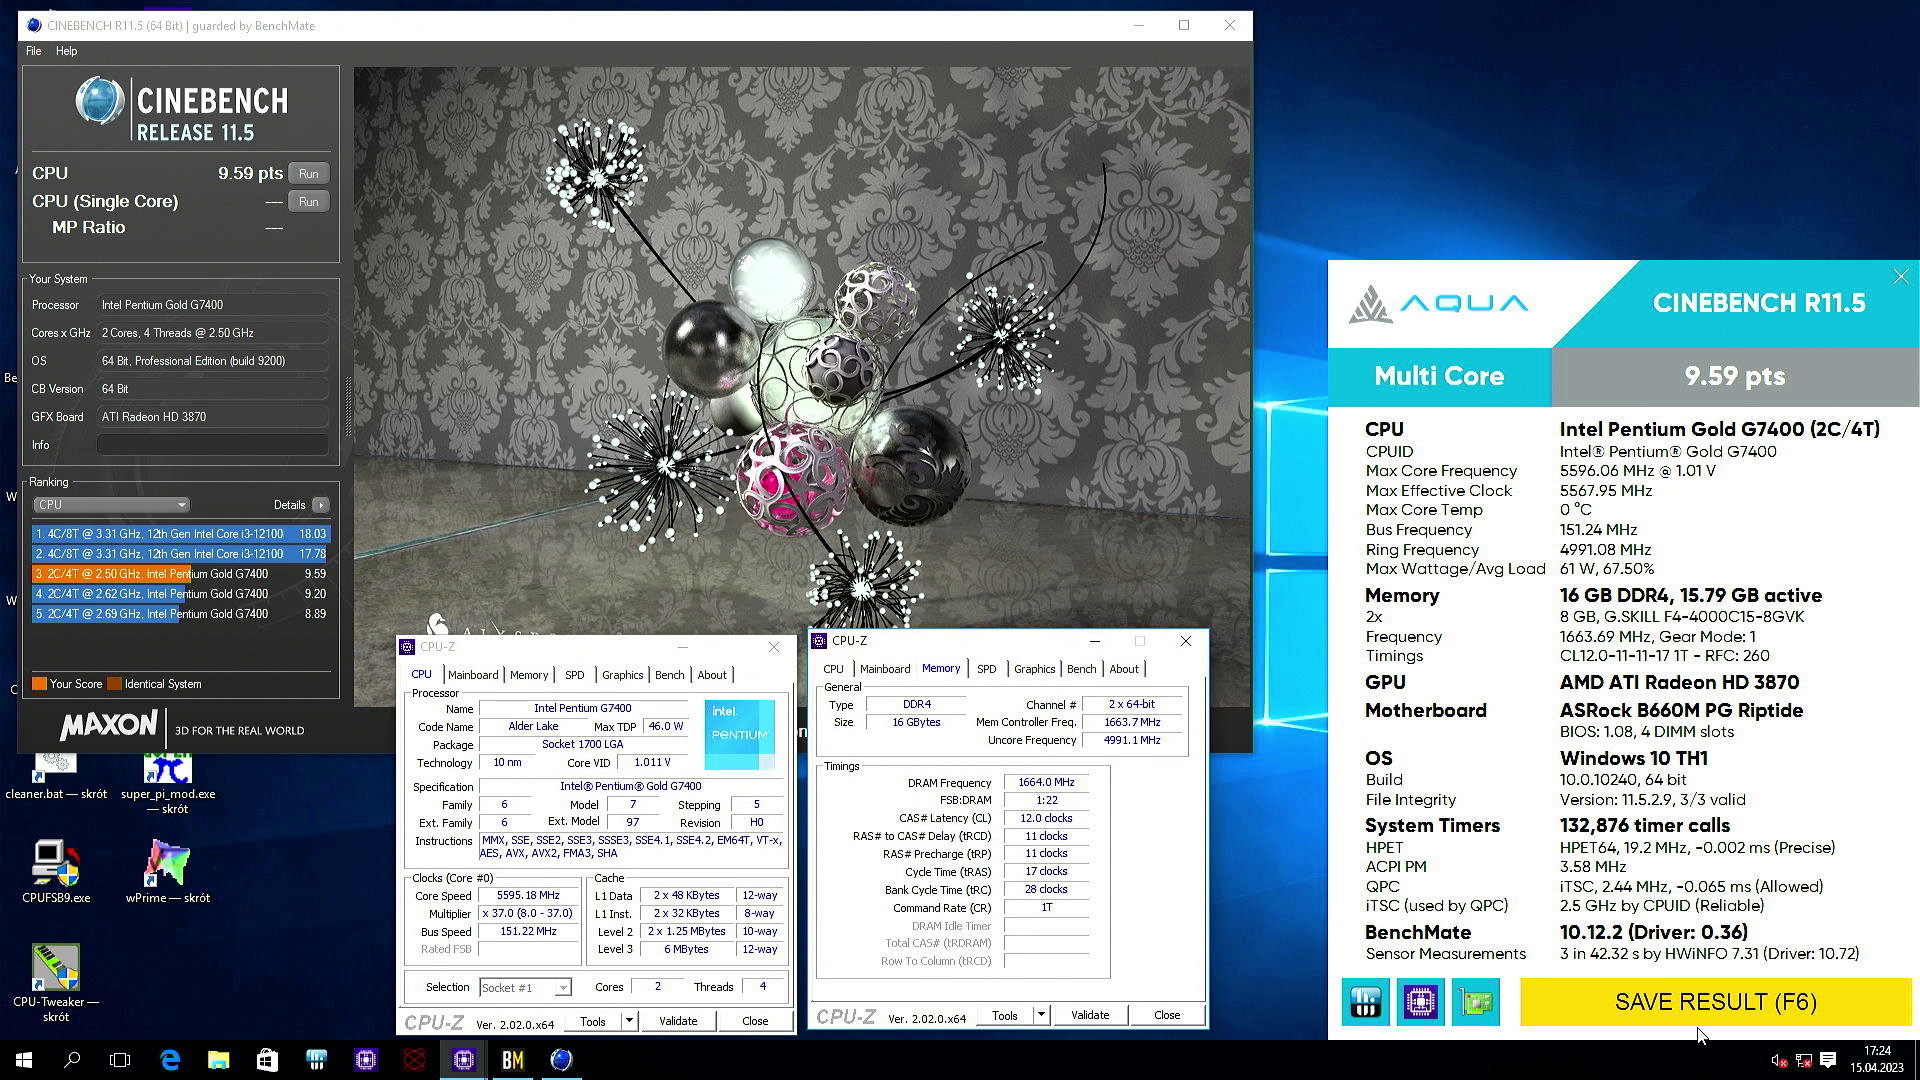The width and height of the screenshot is (1920, 1080).
Task: Click Tools button in left CPU-Z
Action: tap(592, 1021)
